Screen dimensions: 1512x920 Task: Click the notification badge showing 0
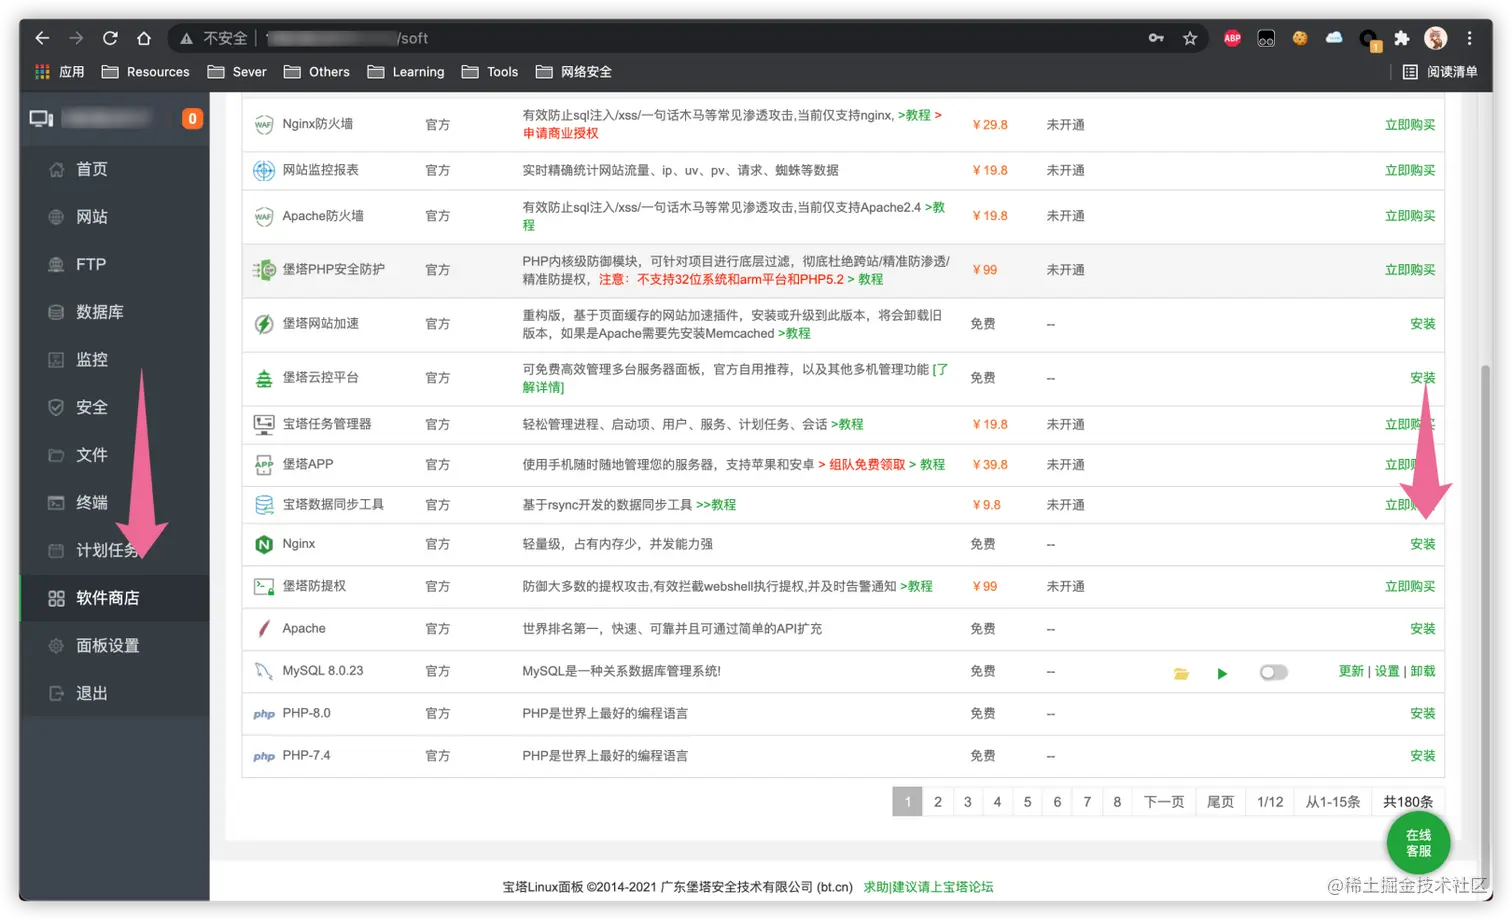point(192,118)
